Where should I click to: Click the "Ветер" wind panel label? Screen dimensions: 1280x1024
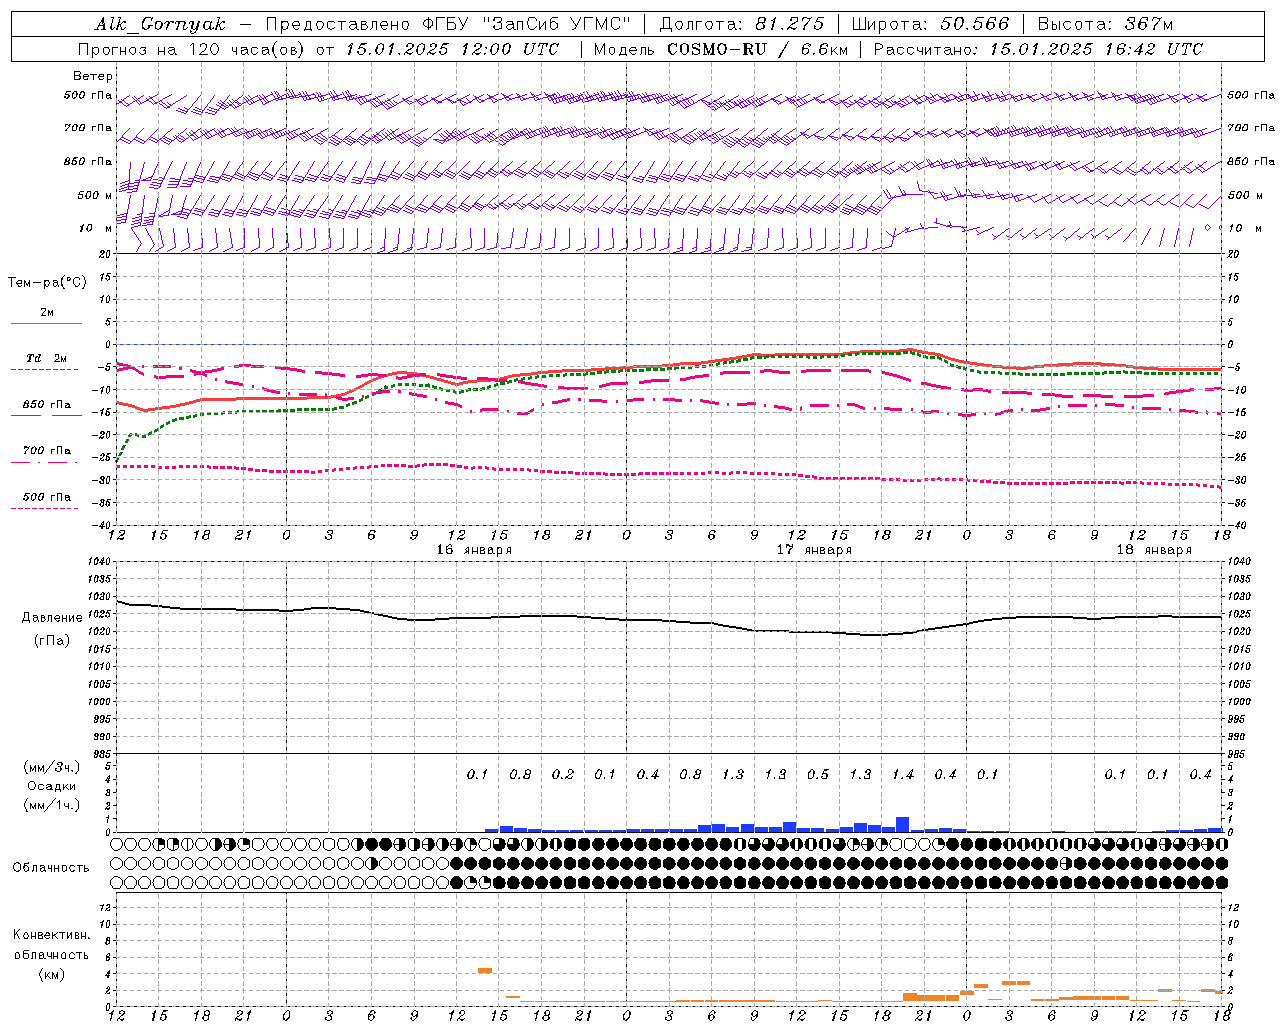[93, 76]
